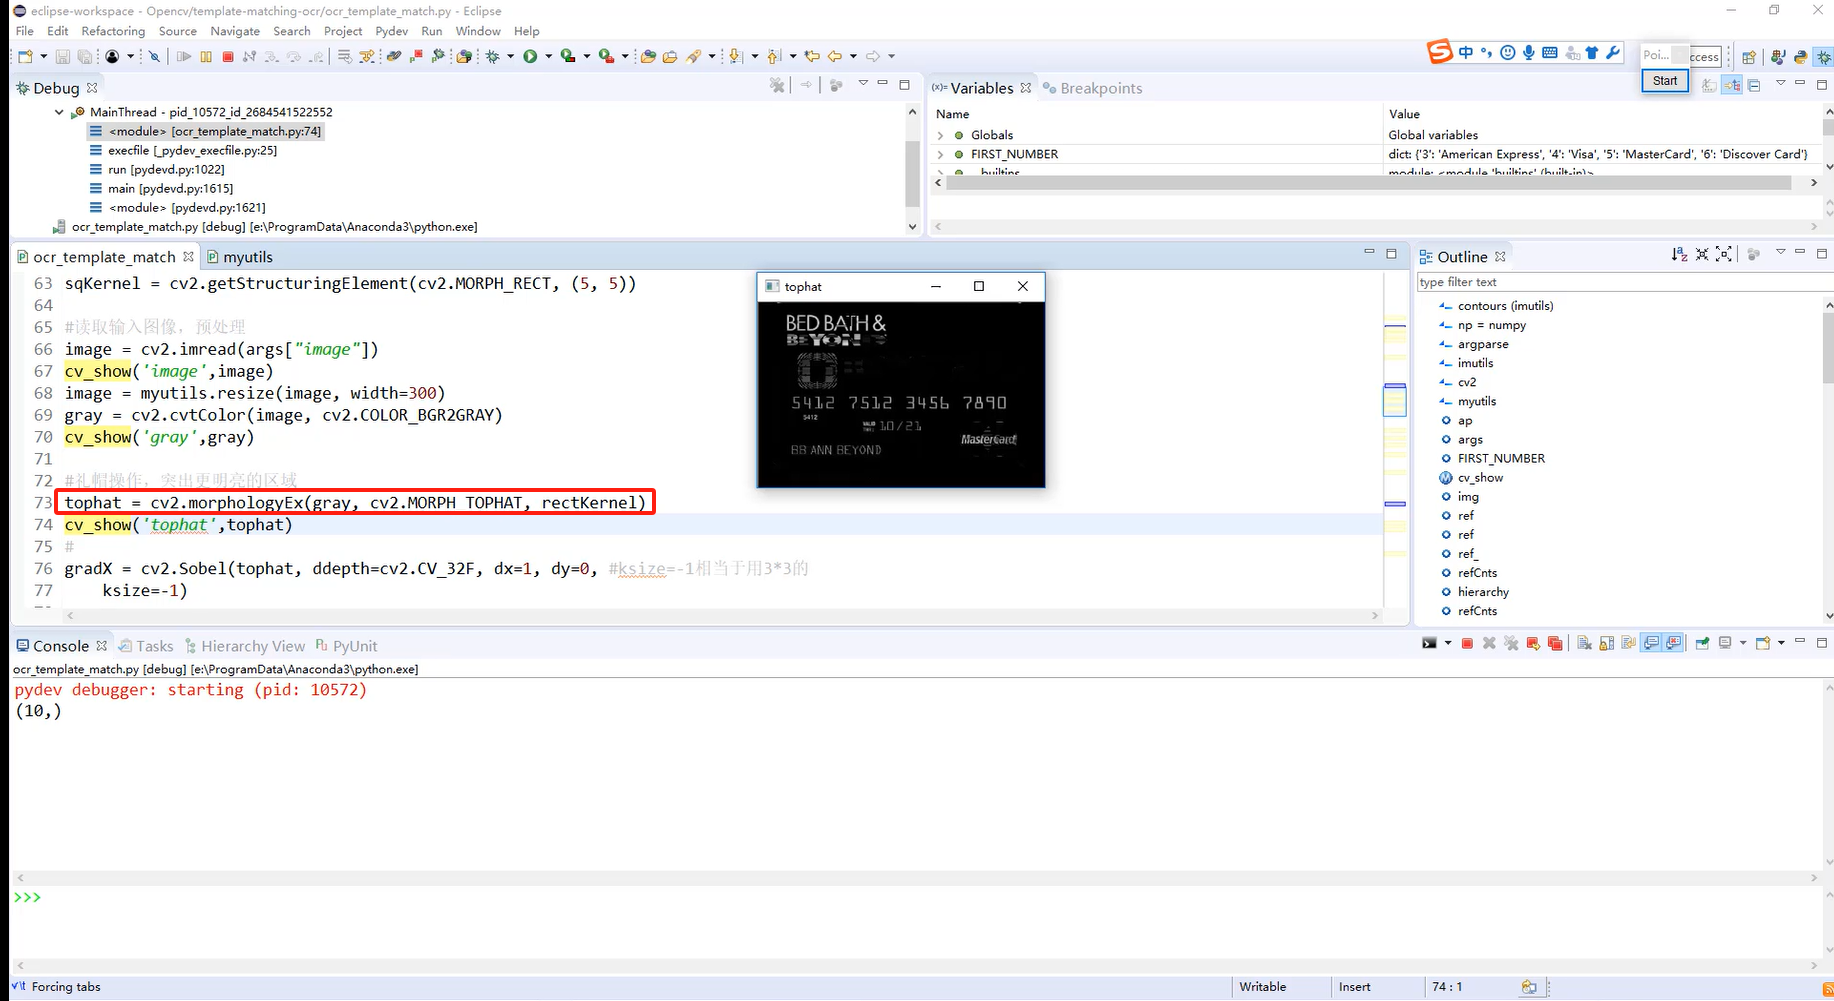1834x1001 pixels.
Task: Toggle Console scroll lock icon
Action: [x=1607, y=643]
